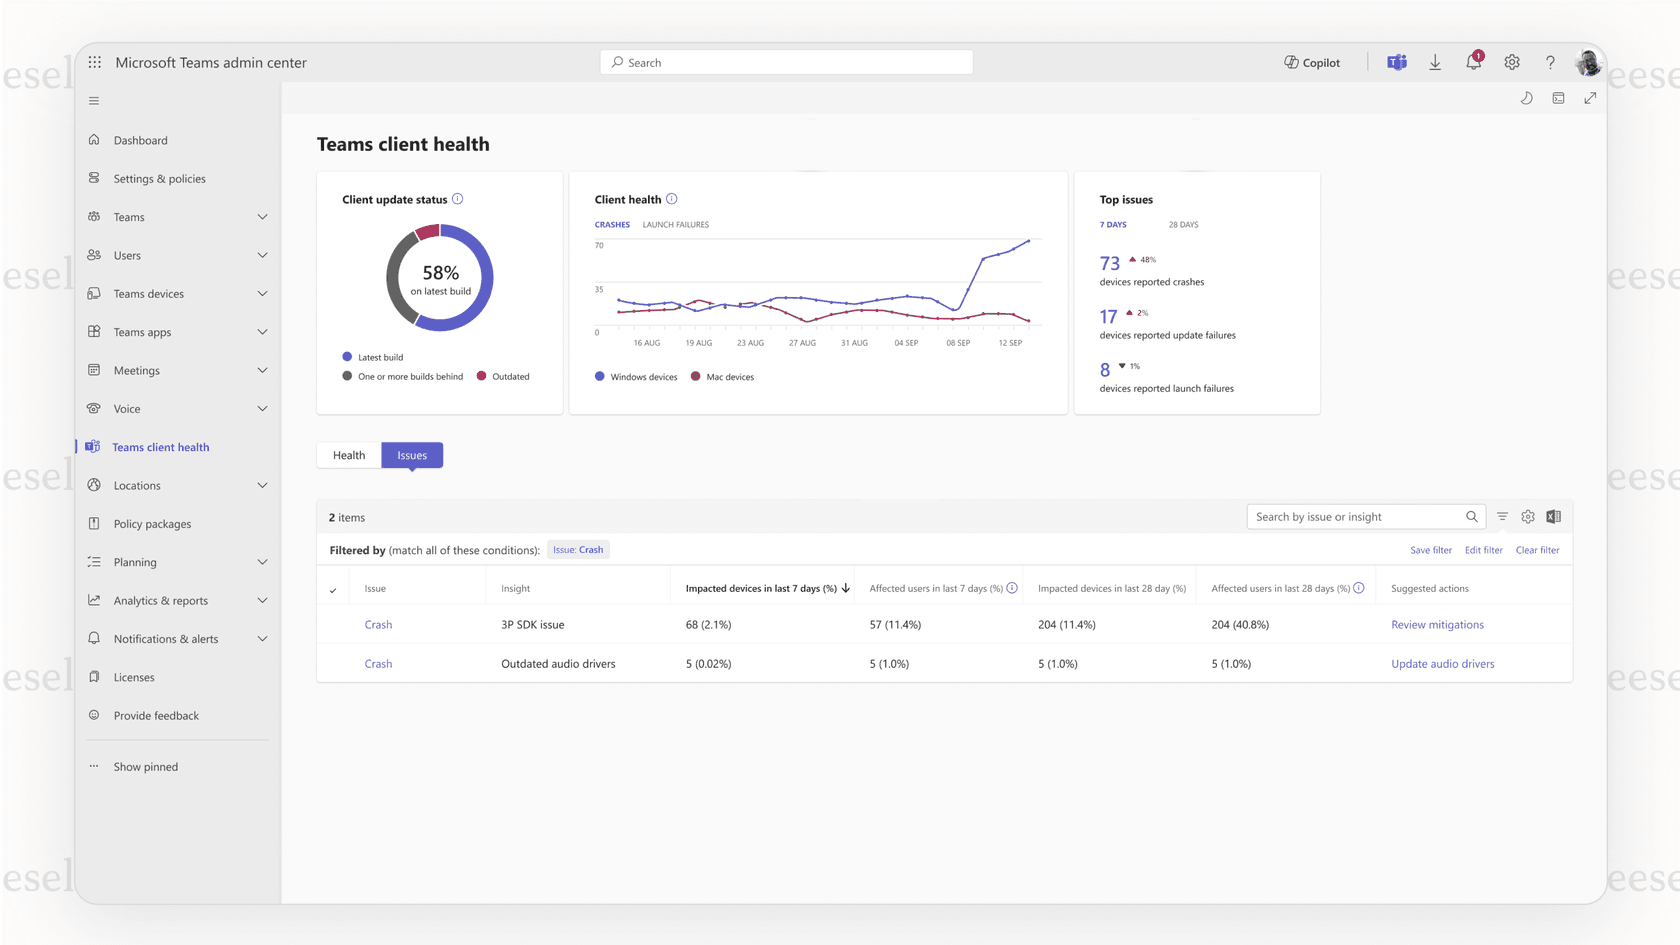The height and width of the screenshot is (945, 1680).
Task: Open the filter icon beside the issues search box
Action: click(1502, 516)
